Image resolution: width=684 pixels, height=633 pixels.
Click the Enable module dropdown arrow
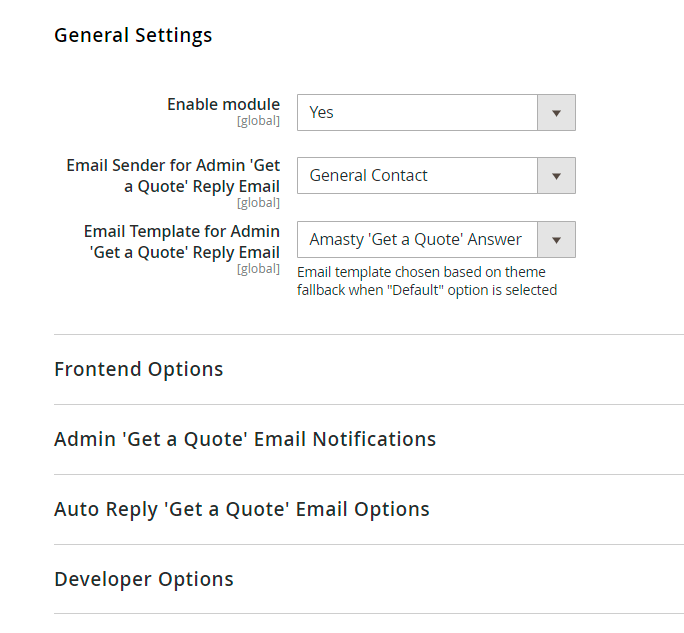[557, 113]
